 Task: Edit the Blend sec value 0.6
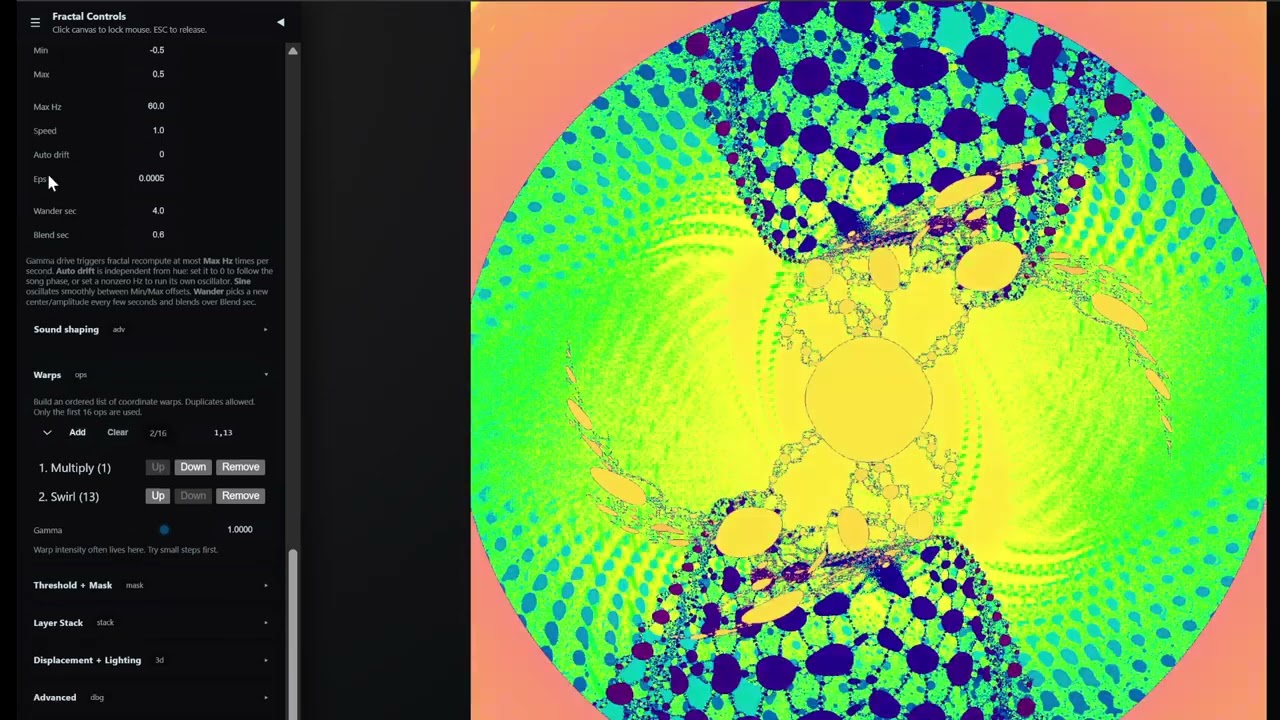point(158,235)
